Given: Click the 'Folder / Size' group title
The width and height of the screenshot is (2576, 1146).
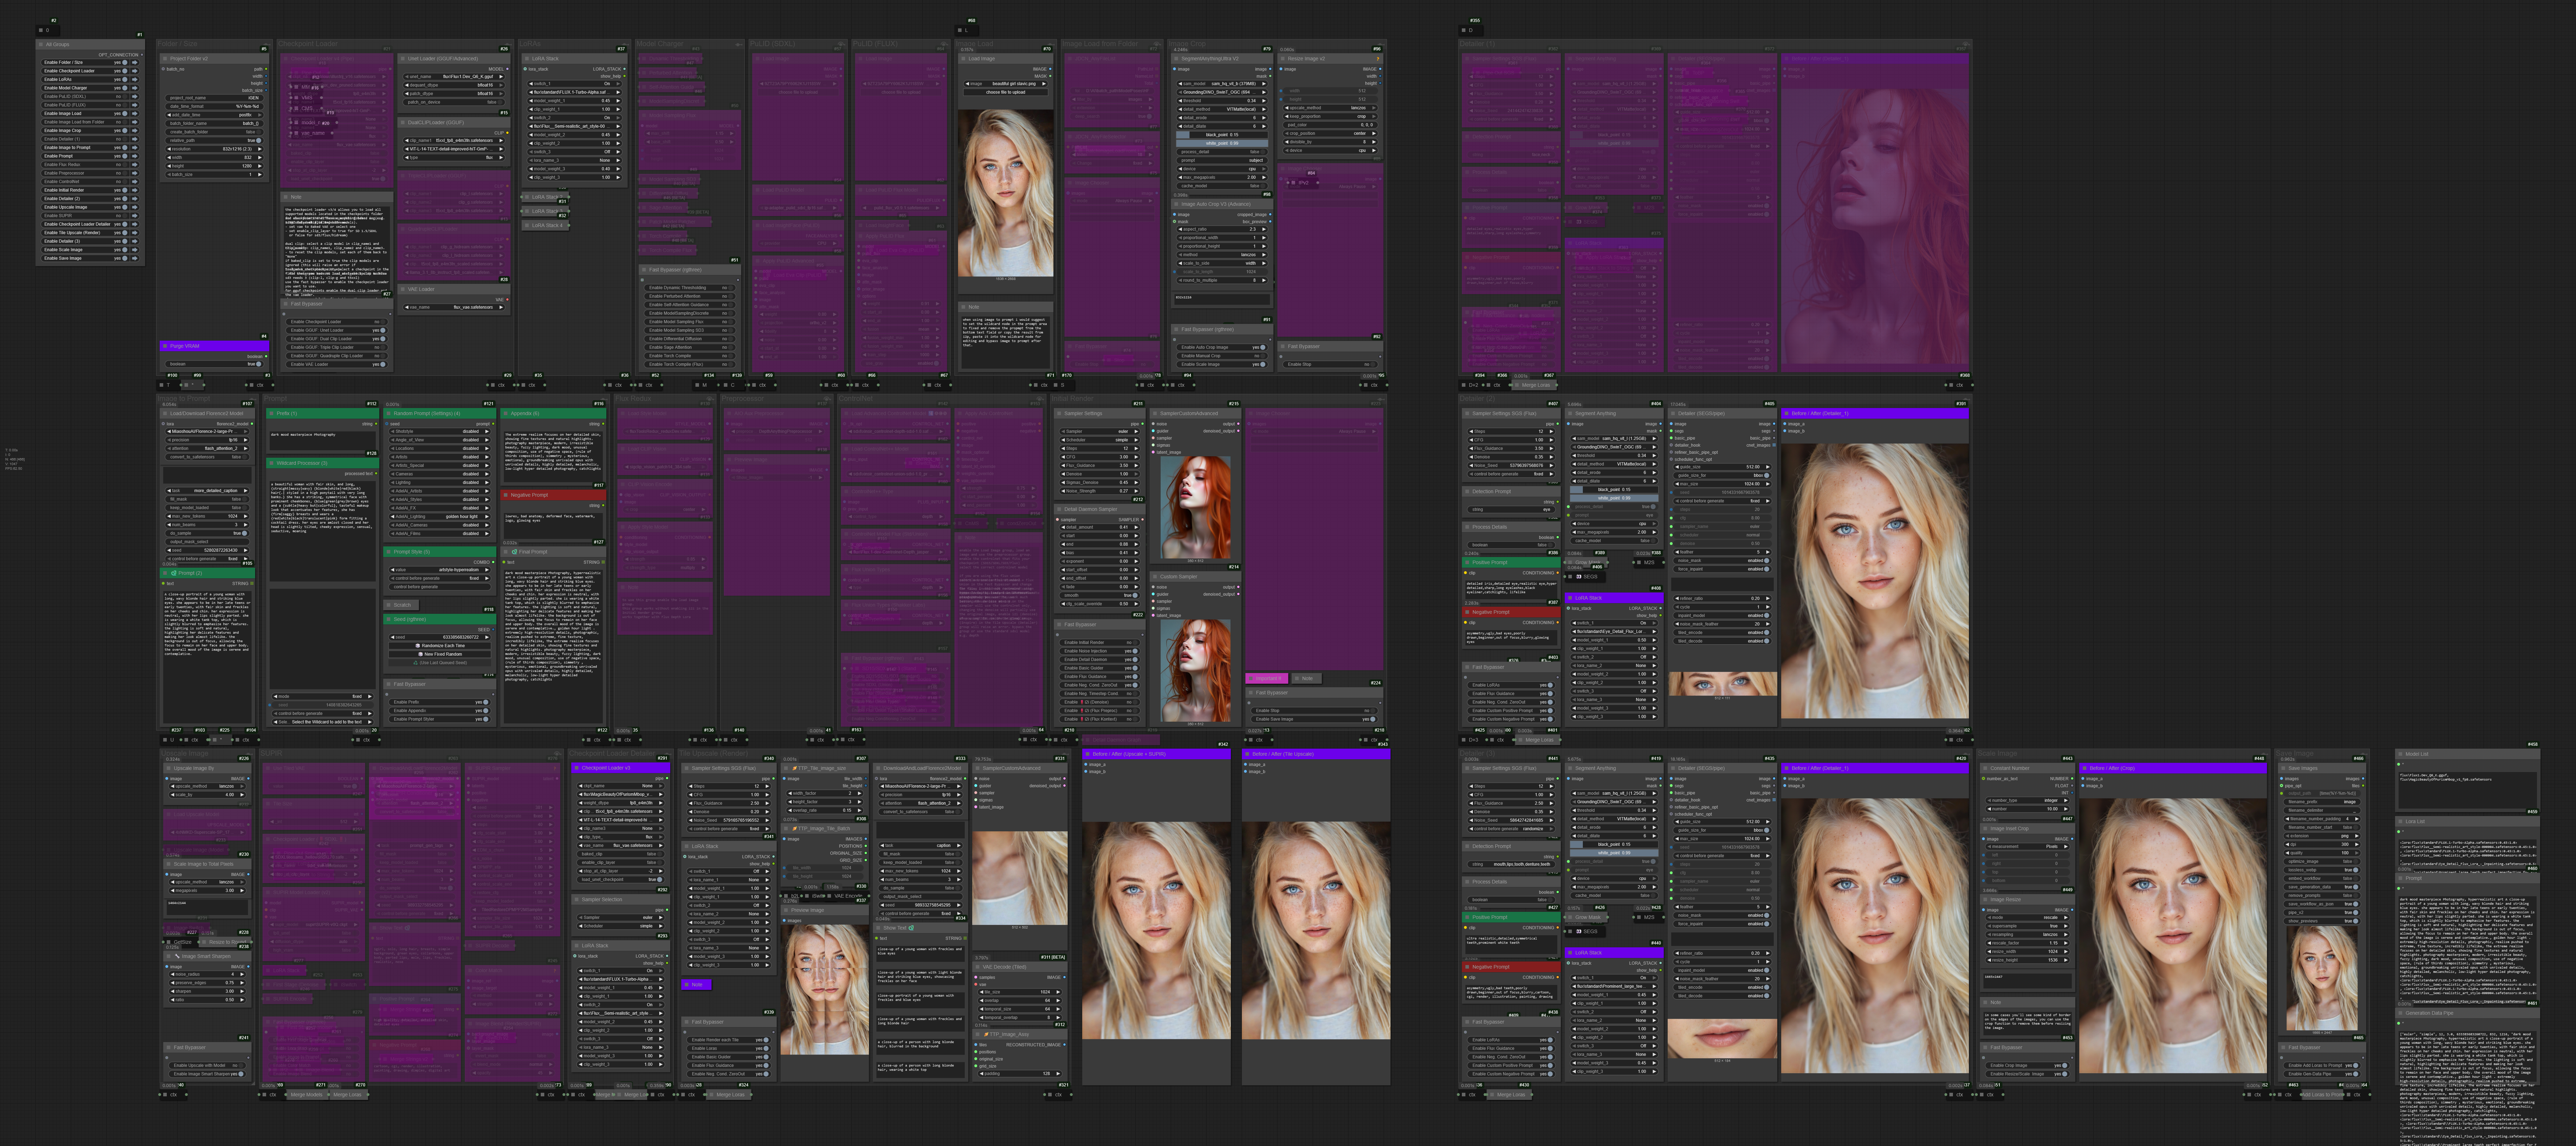Looking at the screenshot, I should tap(178, 44).
